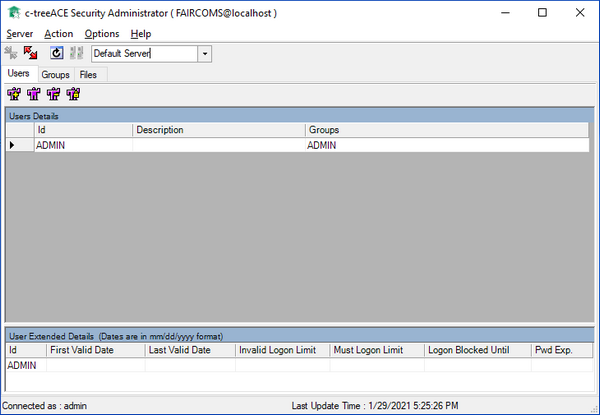600x415 pixels.
Task: Click the Groups column header
Action: (x=447, y=130)
